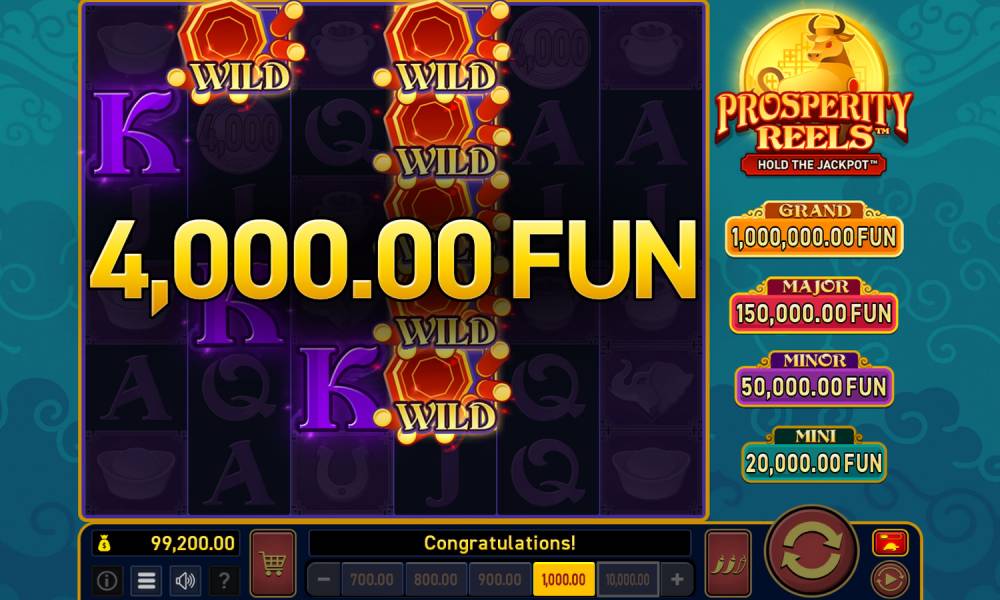Image resolution: width=1000 pixels, height=600 pixels.
Task: Open the shopping cart feature buy
Action: point(273,563)
